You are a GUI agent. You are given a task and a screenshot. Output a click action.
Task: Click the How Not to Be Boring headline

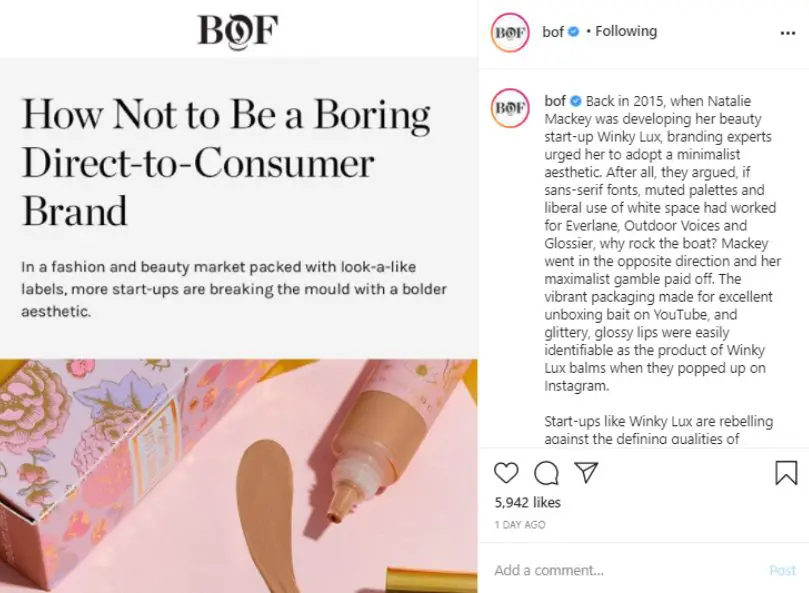225,162
